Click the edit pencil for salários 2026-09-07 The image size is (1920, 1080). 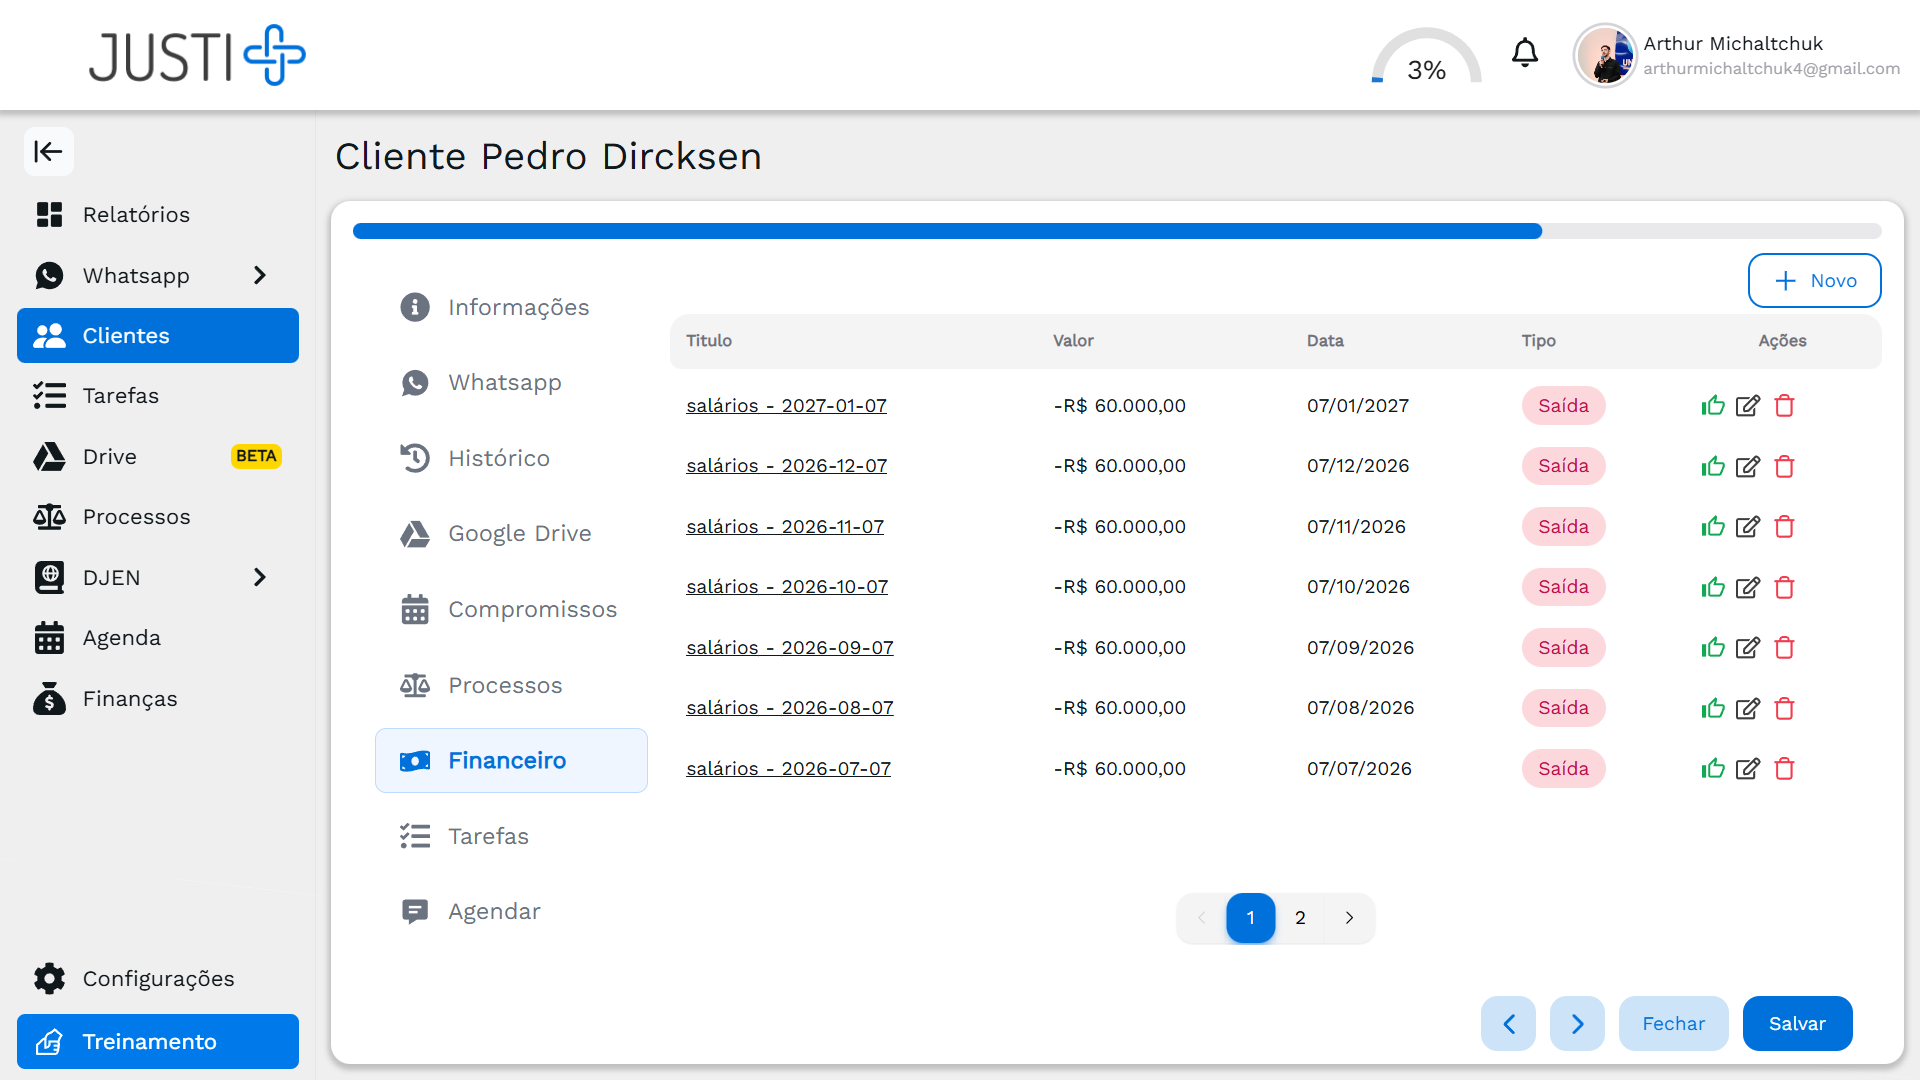(x=1748, y=648)
